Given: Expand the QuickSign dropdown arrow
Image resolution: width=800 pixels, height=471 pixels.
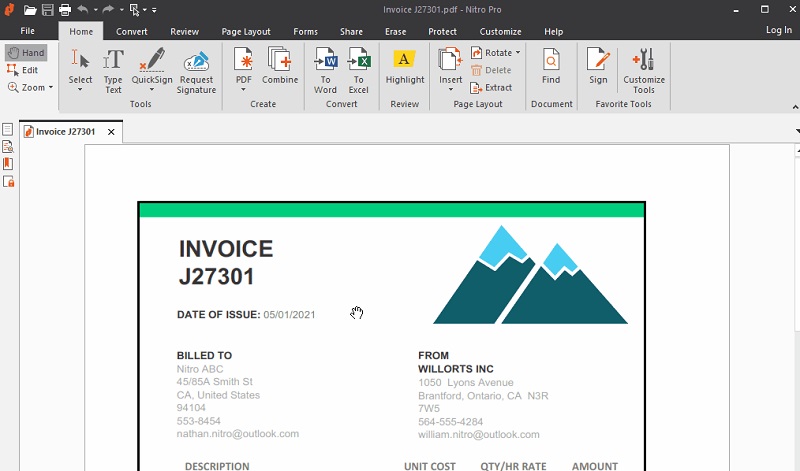Looking at the screenshot, I should coord(152,90).
